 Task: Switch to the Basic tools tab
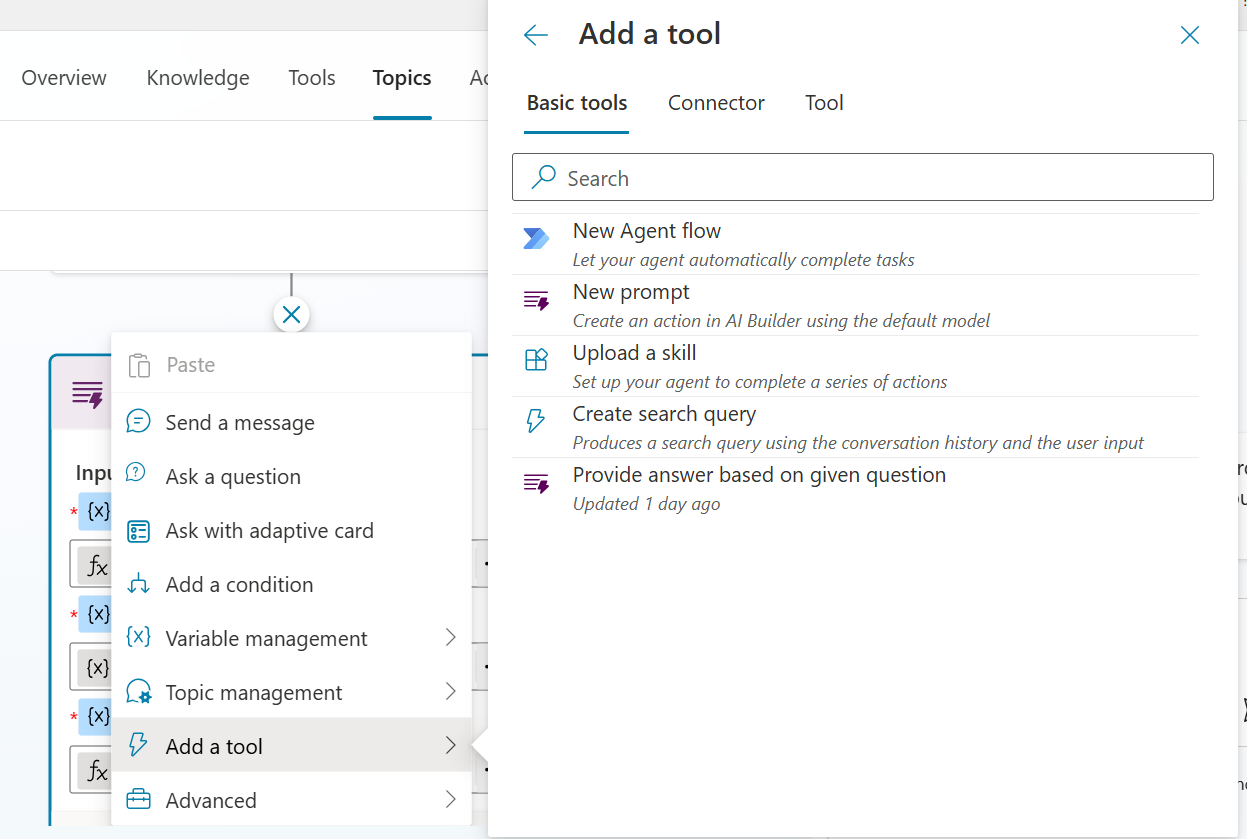(577, 103)
